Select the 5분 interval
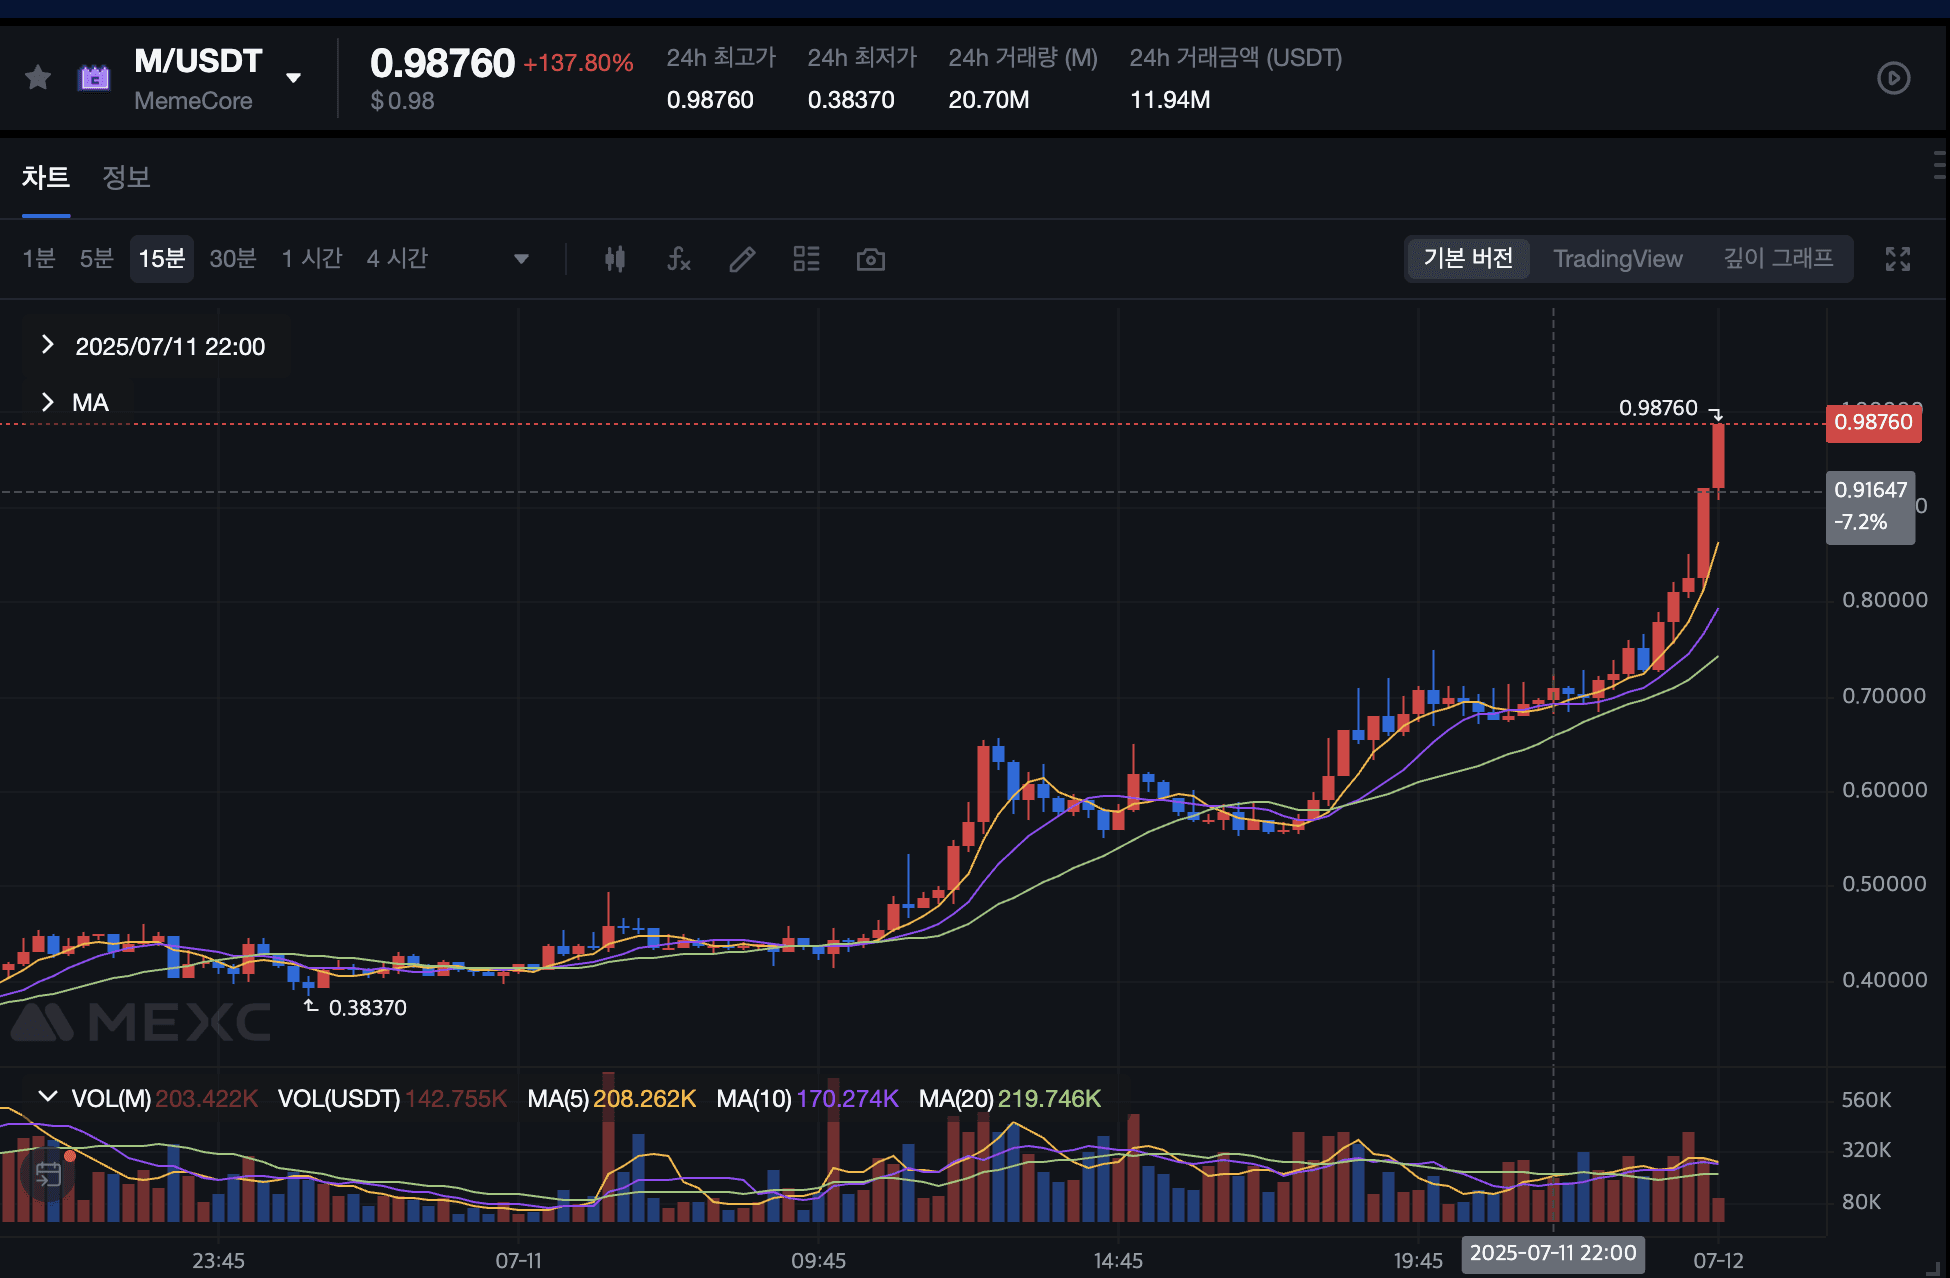Image resolution: width=1950 pixels, height=1278 pixels. click(97, 259)
